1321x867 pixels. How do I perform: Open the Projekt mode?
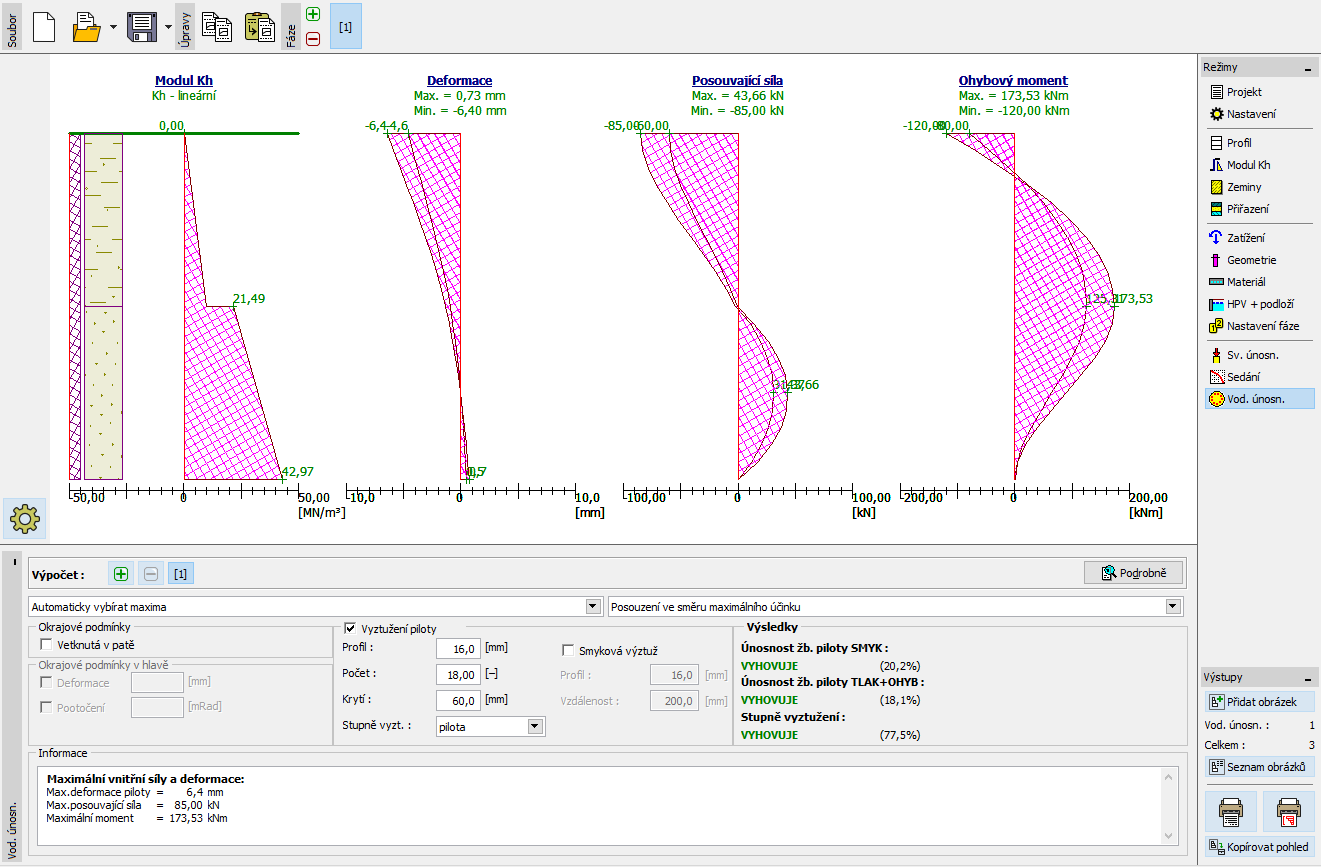[x=1258, y=92]
